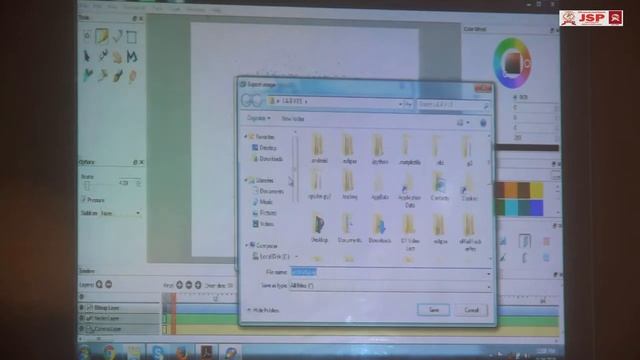
Task: Click the Cancel button
Action: coord(471,310)
